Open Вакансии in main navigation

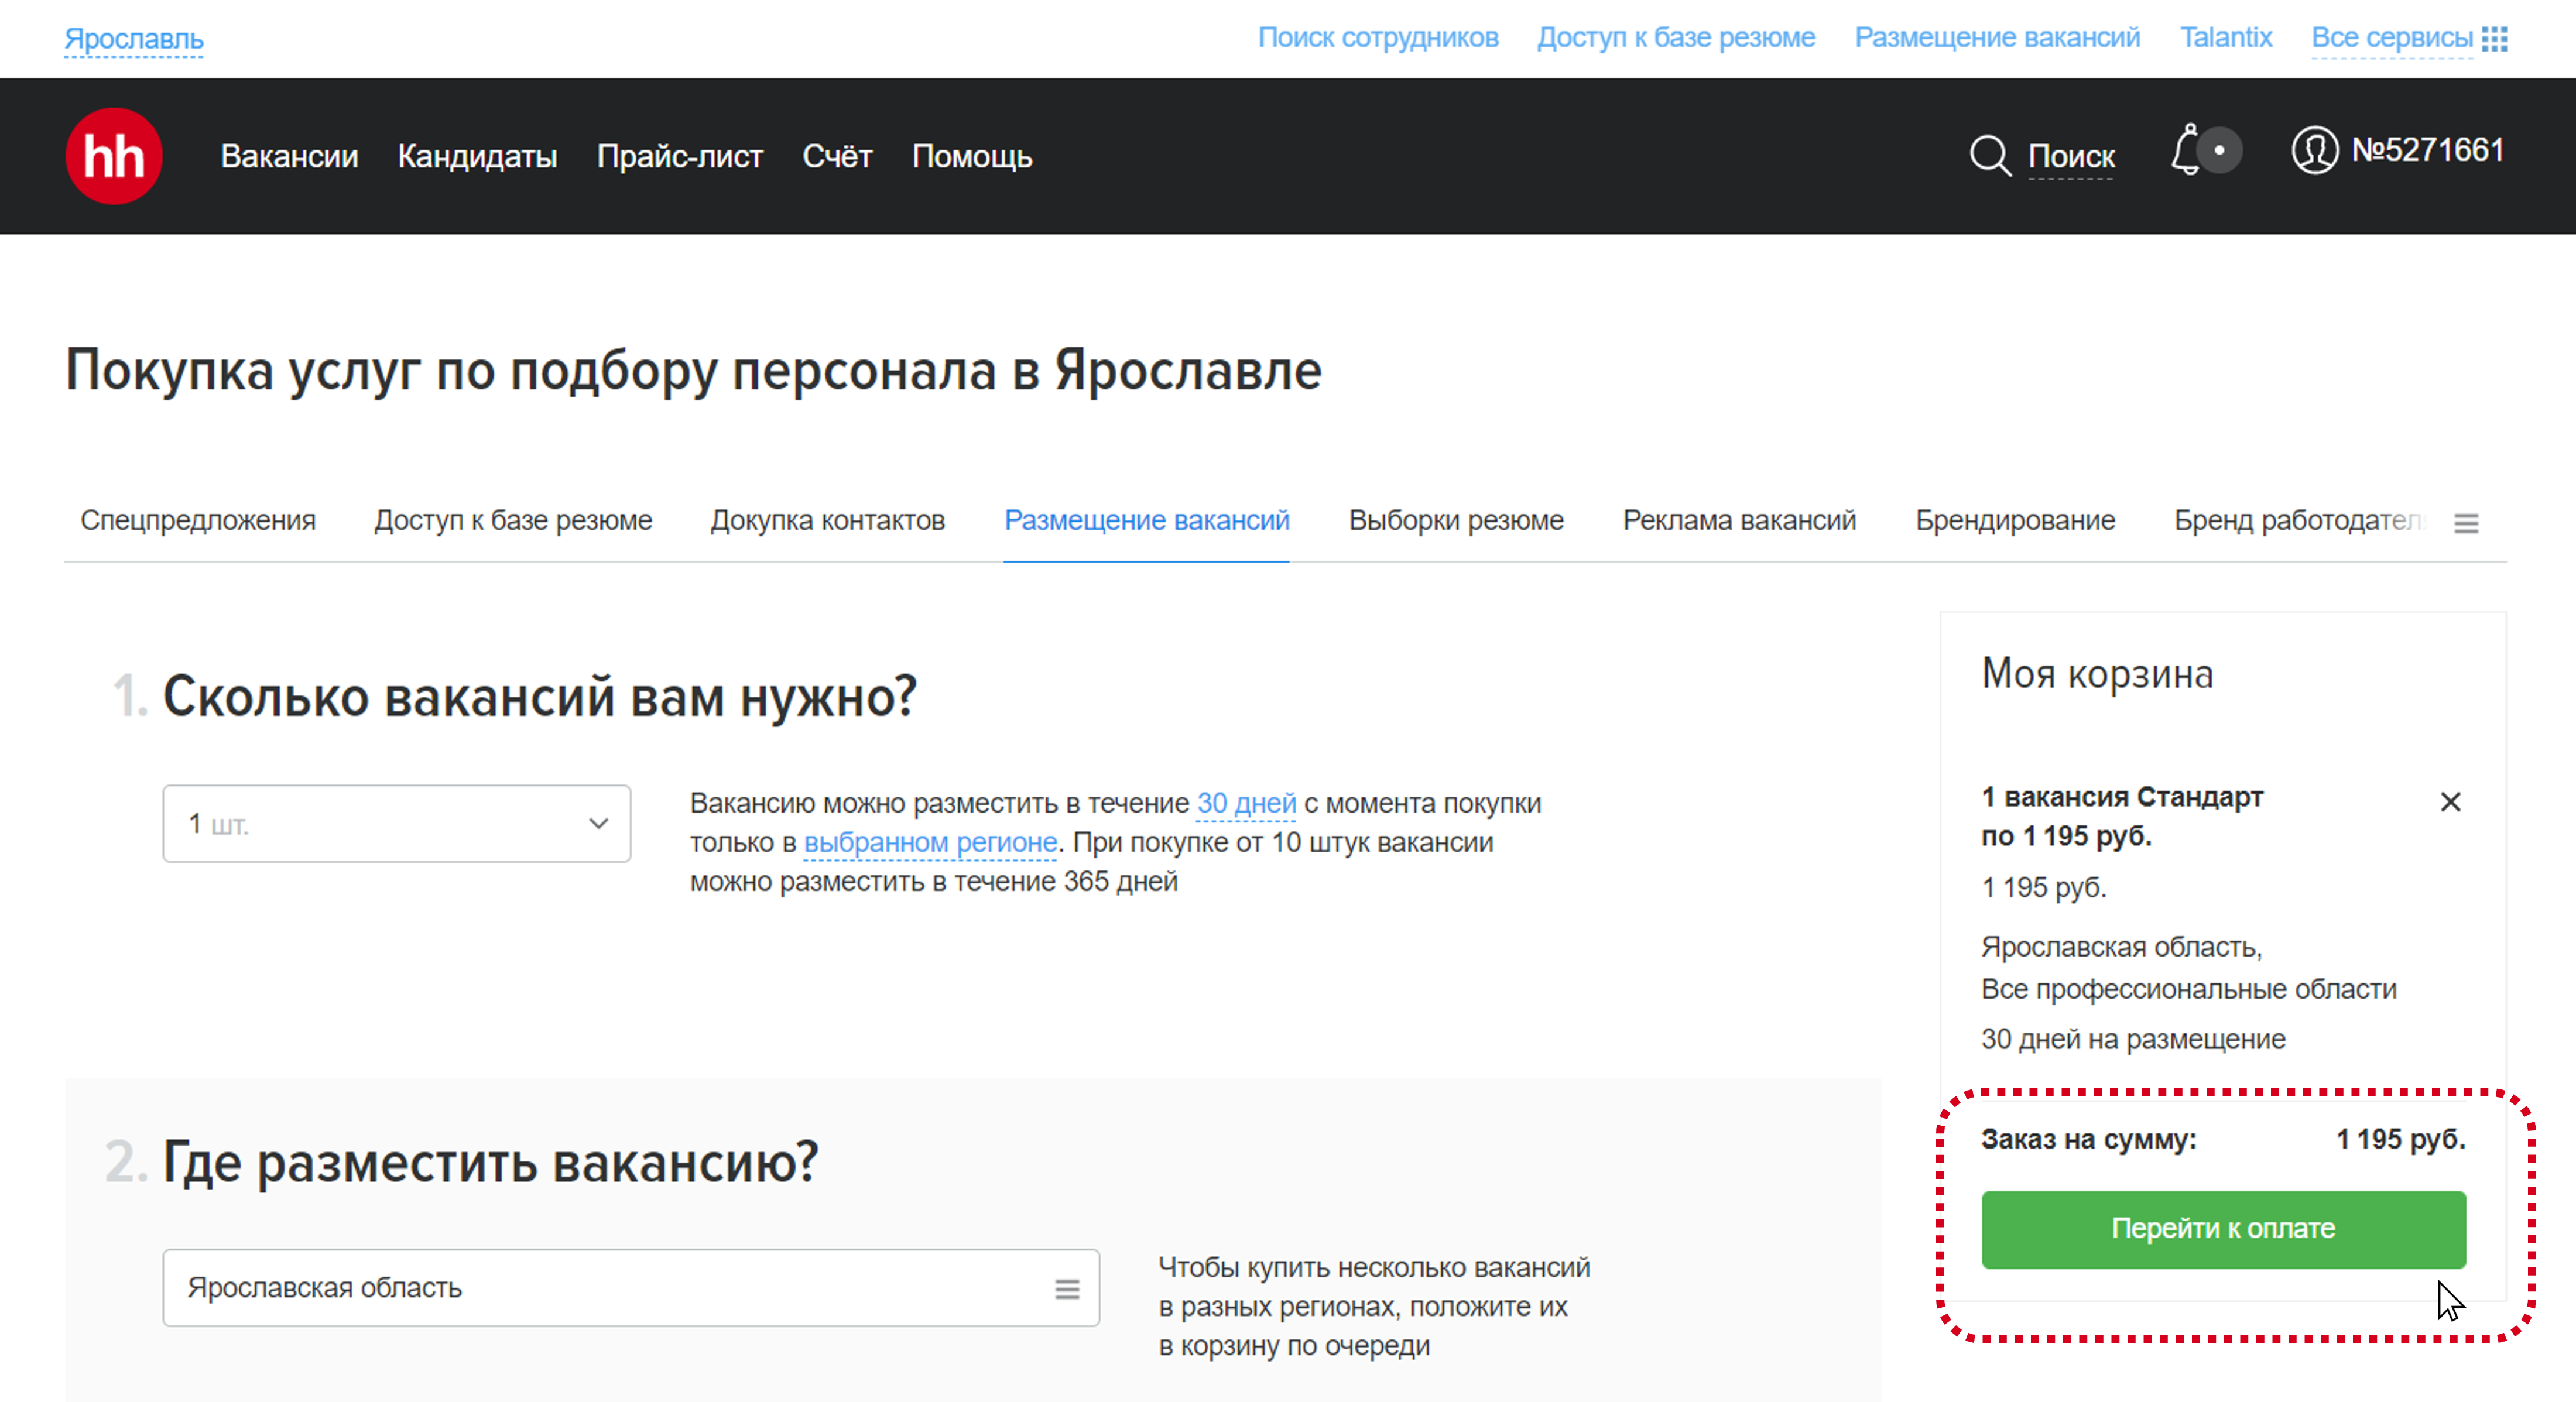289,157
